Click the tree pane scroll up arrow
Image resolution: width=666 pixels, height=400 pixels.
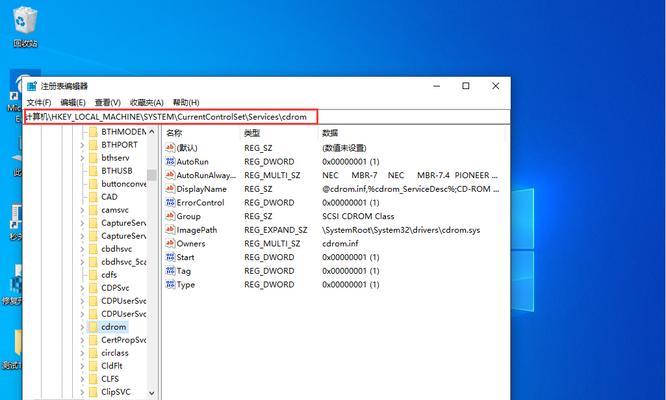152,132
